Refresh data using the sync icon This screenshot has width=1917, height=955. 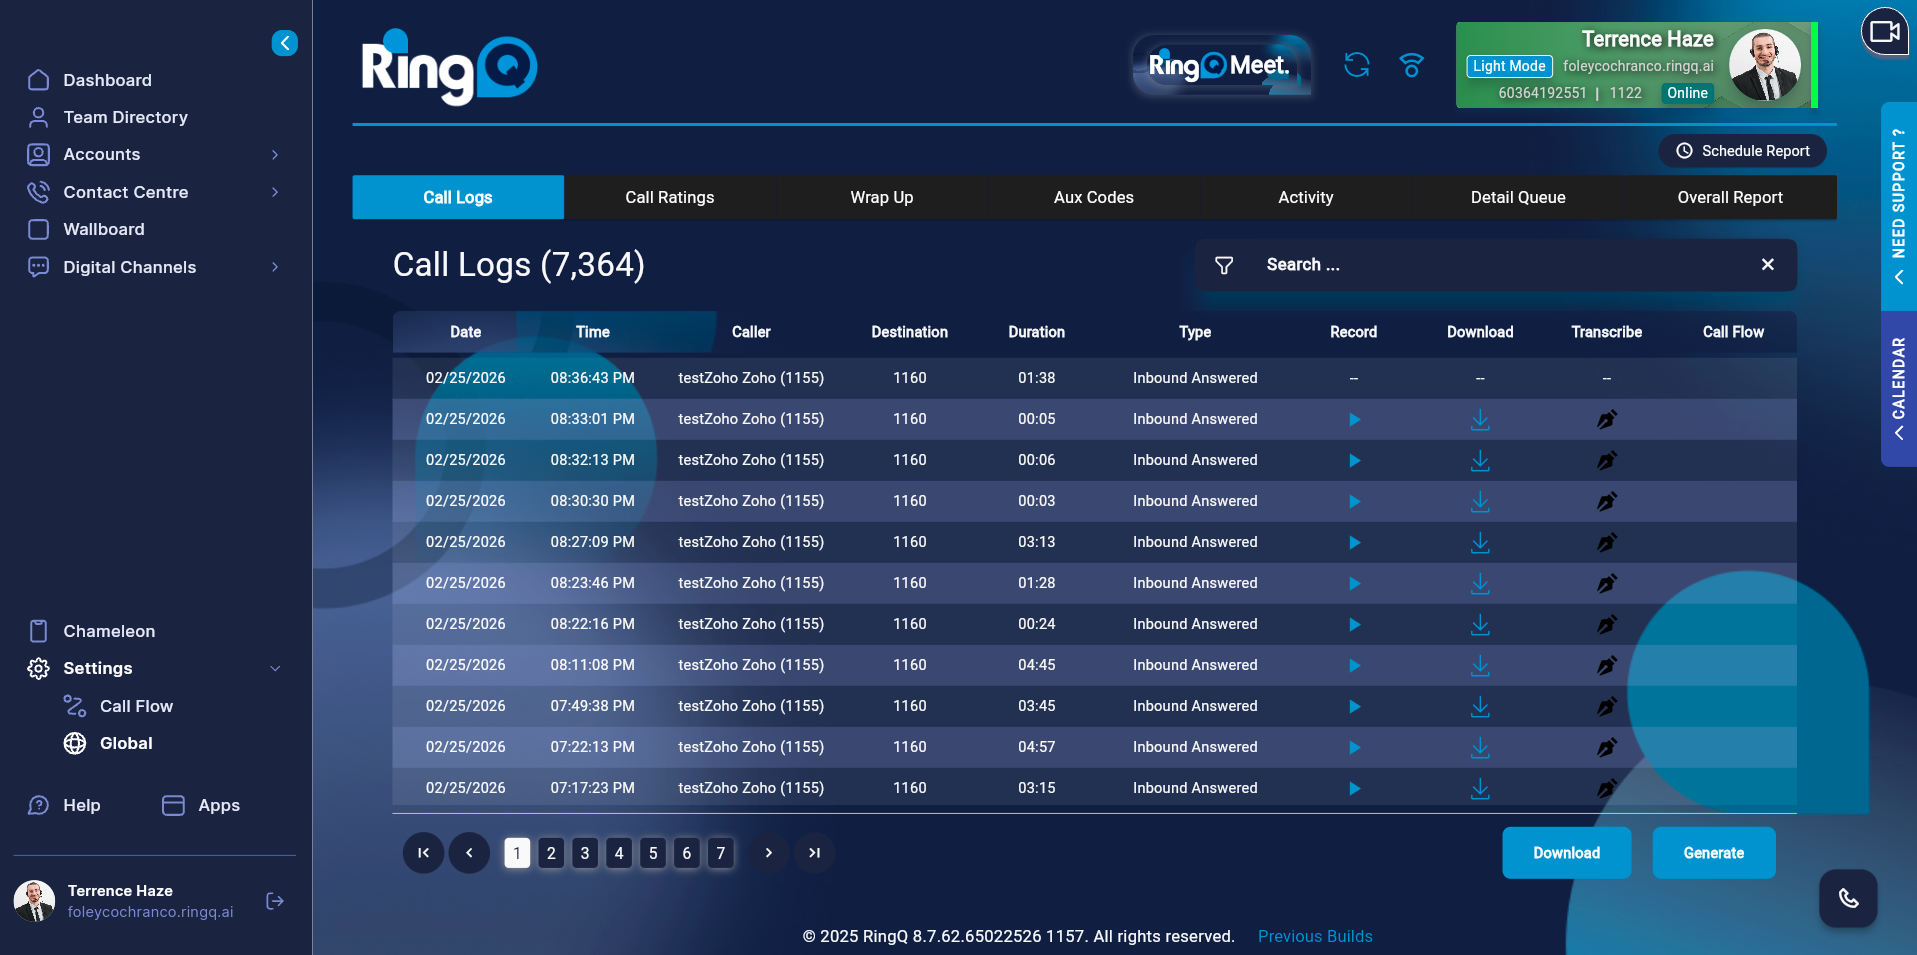[1356, 65]
